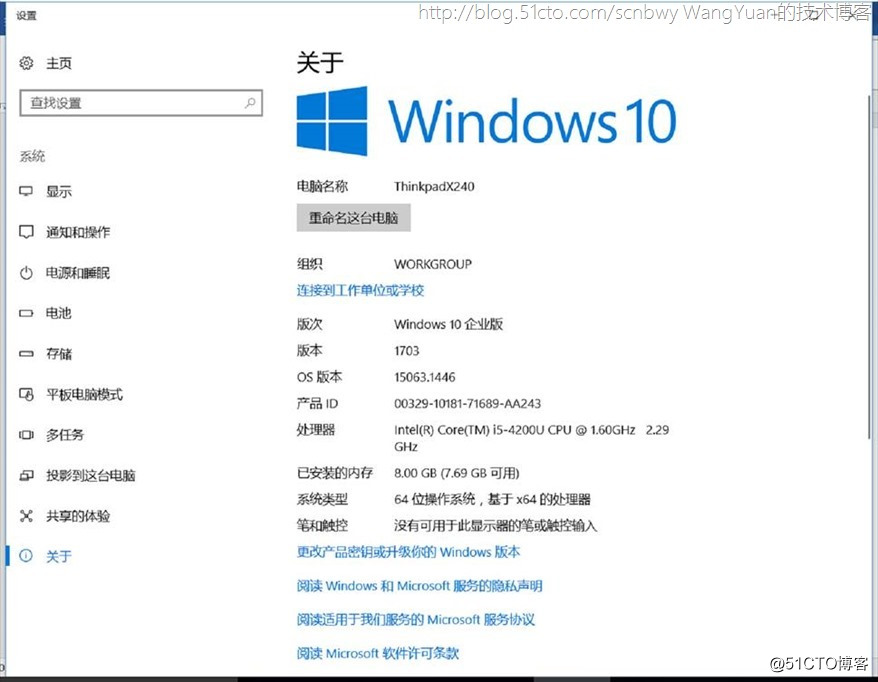Click the edition value Windows 10 企业版
The height and width of the screenshot is (682, 878).
449,324
